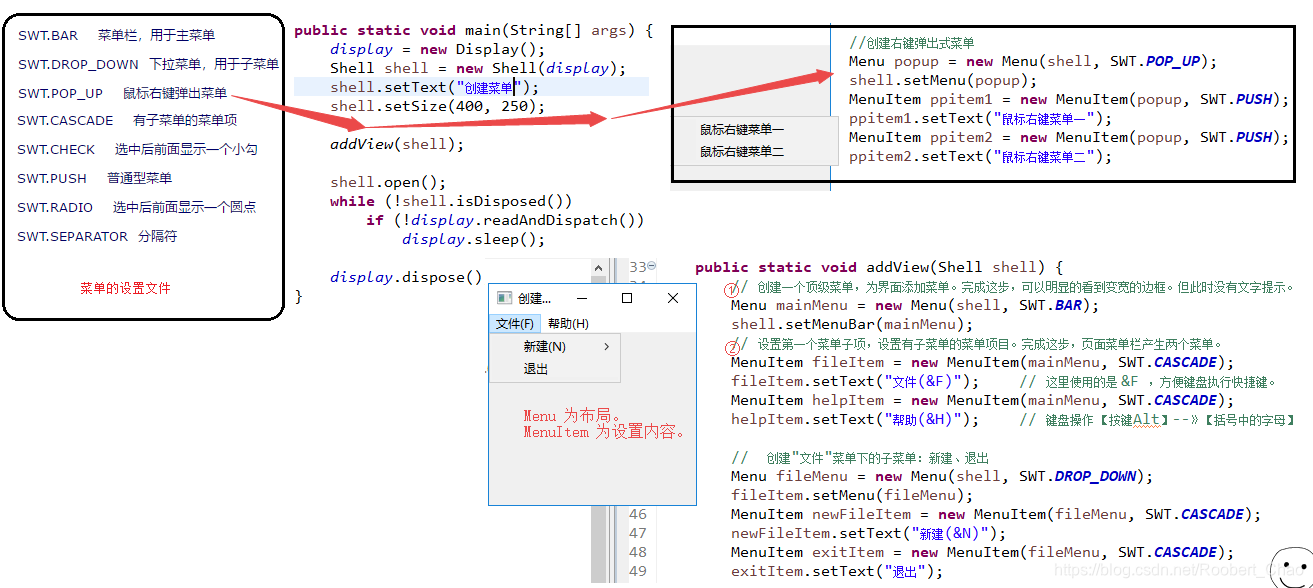Click line number 48 in the editor gutter
The height and width of the screenshot is (588, 1313).
tap(638, 553)
